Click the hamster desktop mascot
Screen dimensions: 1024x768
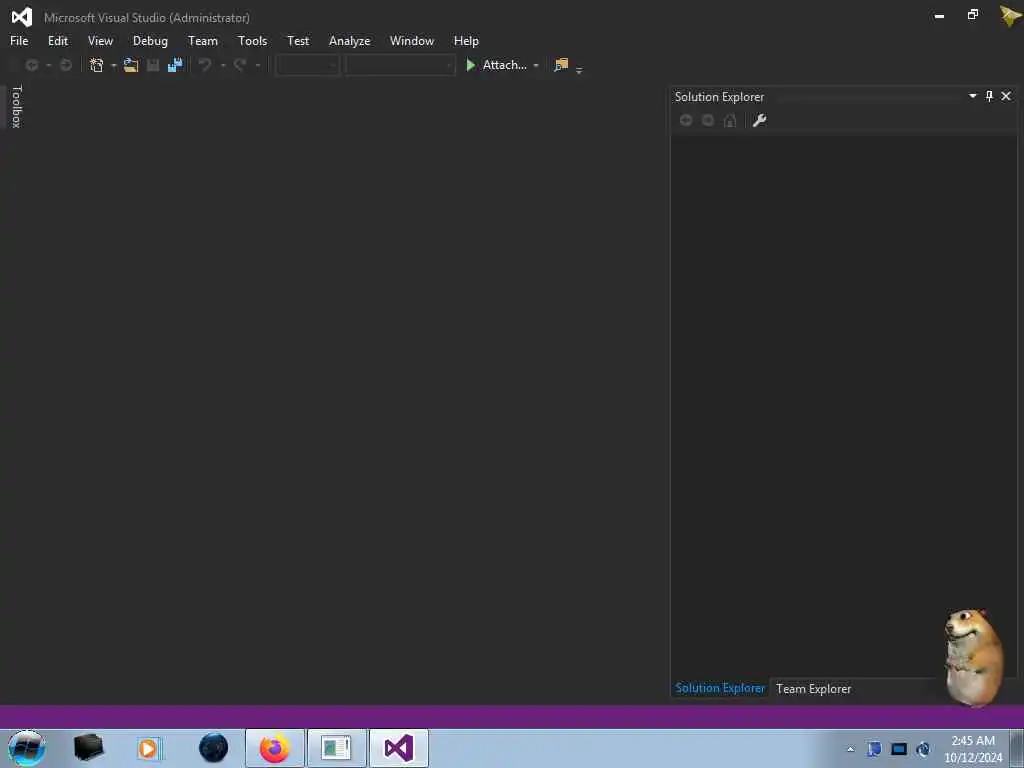973,656
